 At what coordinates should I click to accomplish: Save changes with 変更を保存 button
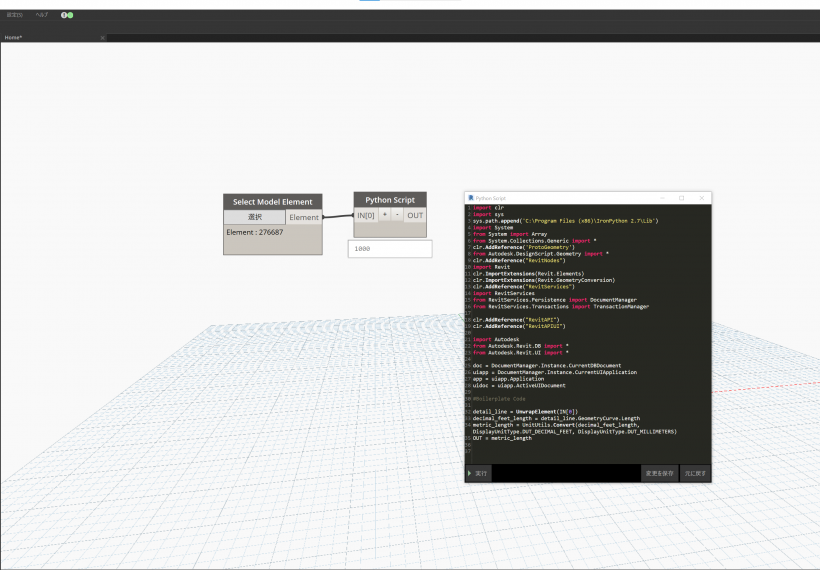click(660, 473)
